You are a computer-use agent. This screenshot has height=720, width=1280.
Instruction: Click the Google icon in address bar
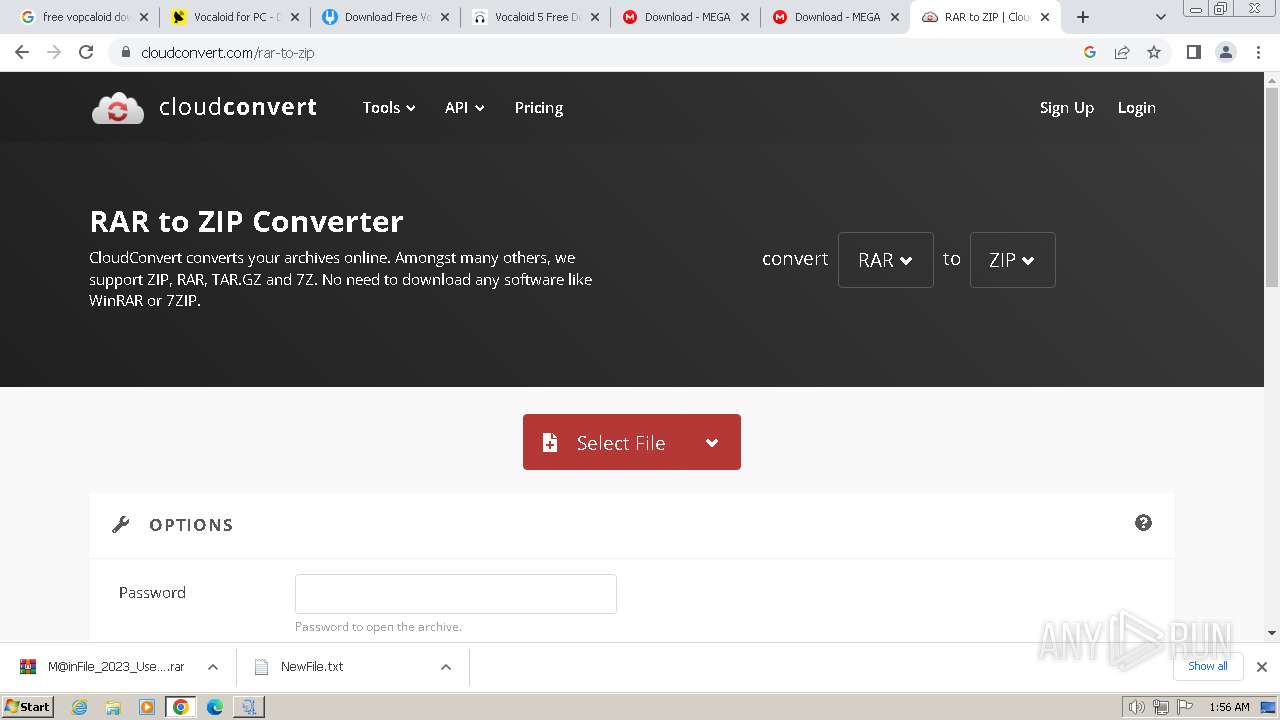coord(1090,52)
